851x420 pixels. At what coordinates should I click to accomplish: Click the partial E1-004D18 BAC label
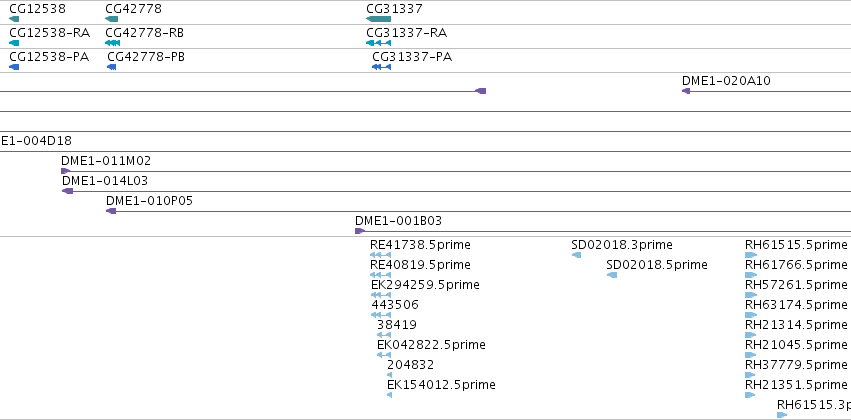36,141
